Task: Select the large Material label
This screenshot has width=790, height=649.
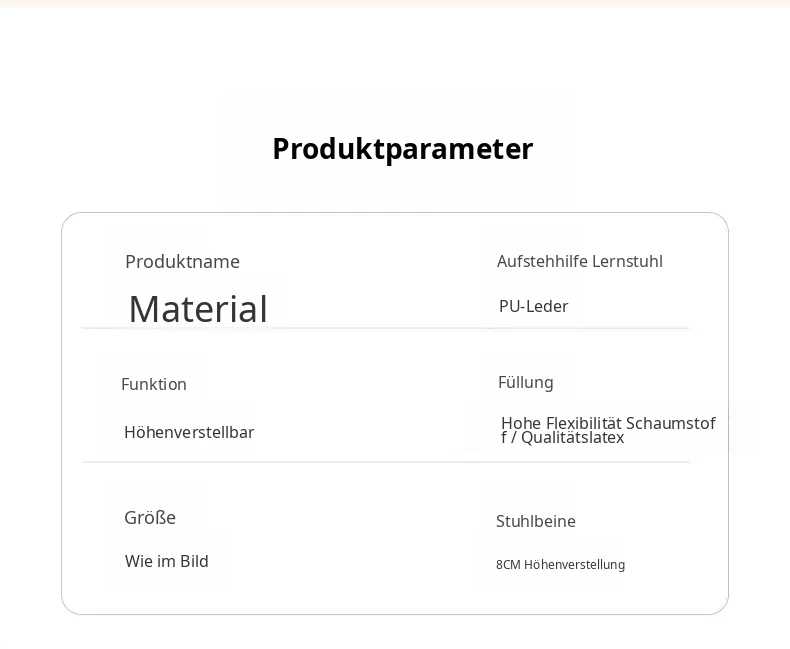Action: point(198,309)
